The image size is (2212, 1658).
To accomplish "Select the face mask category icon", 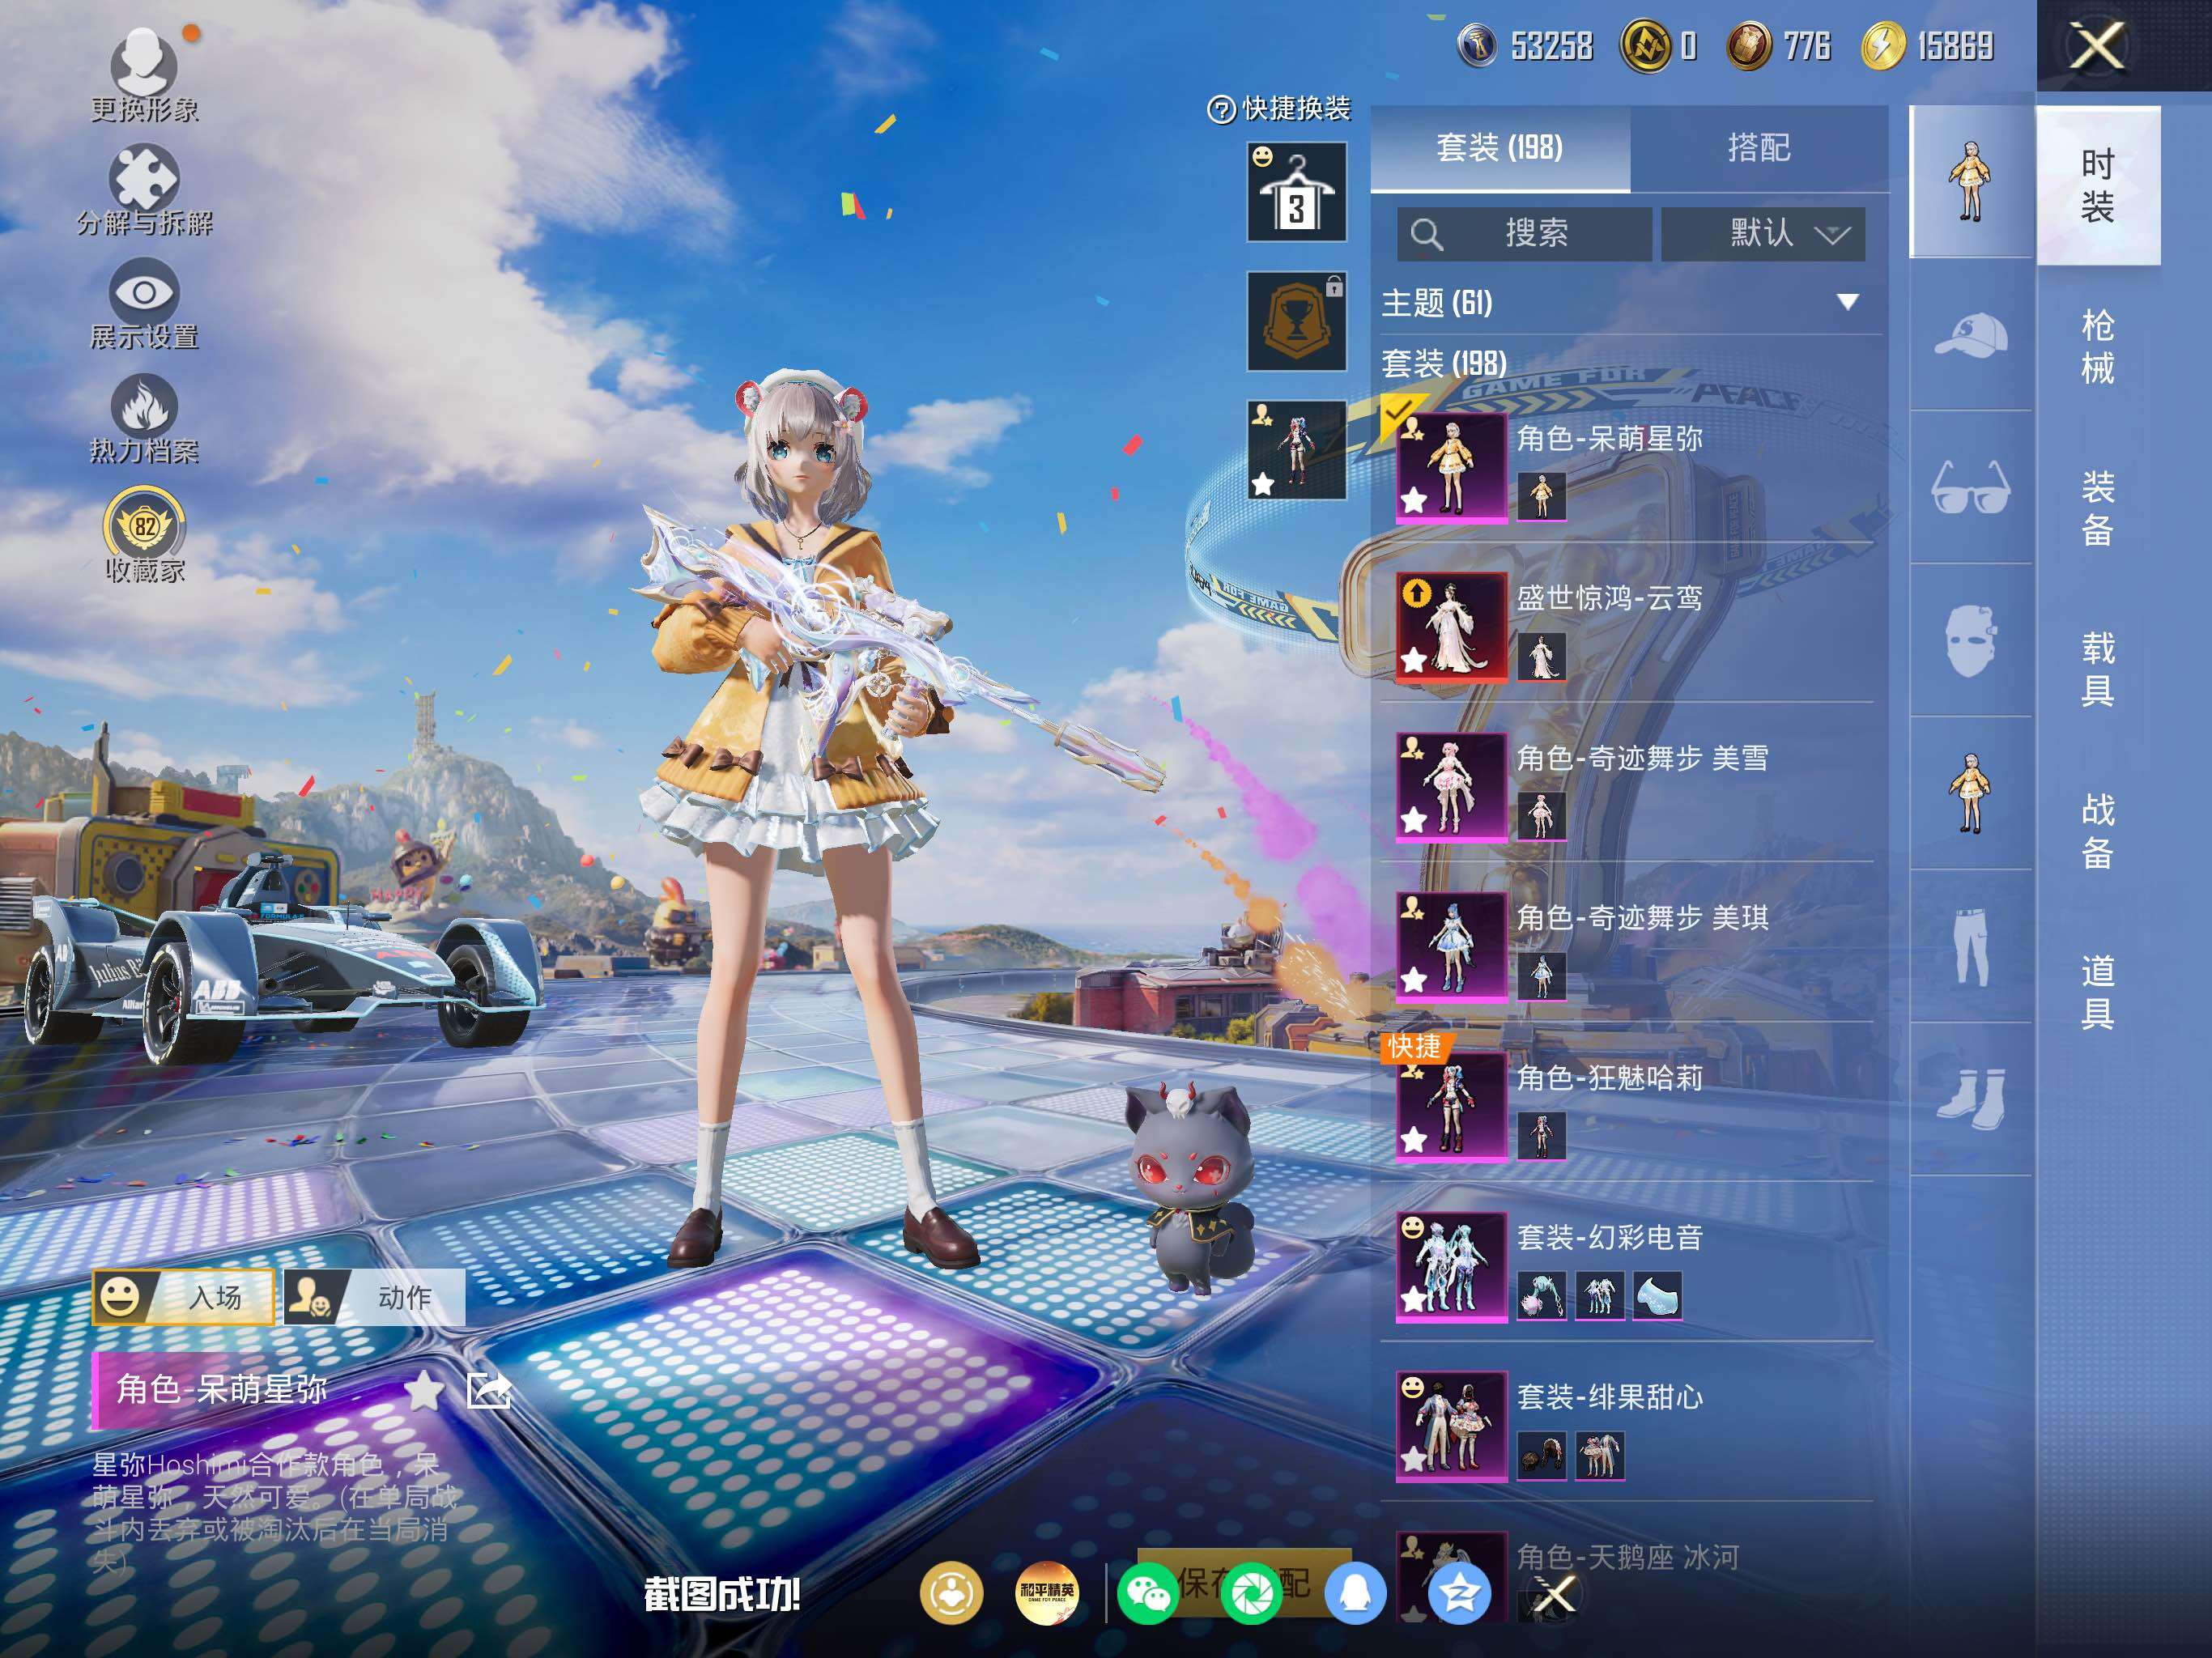I will point(1970,641).
